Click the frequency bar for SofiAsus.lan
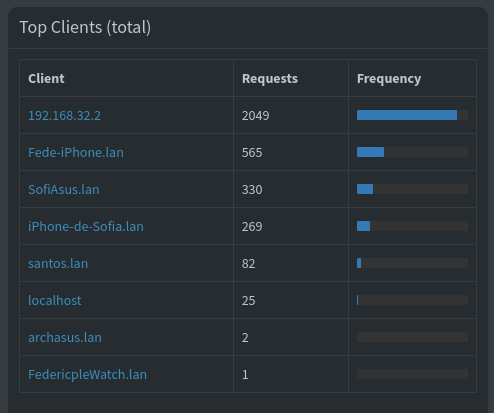Viewport: 494px width, 413px height. 412,189
